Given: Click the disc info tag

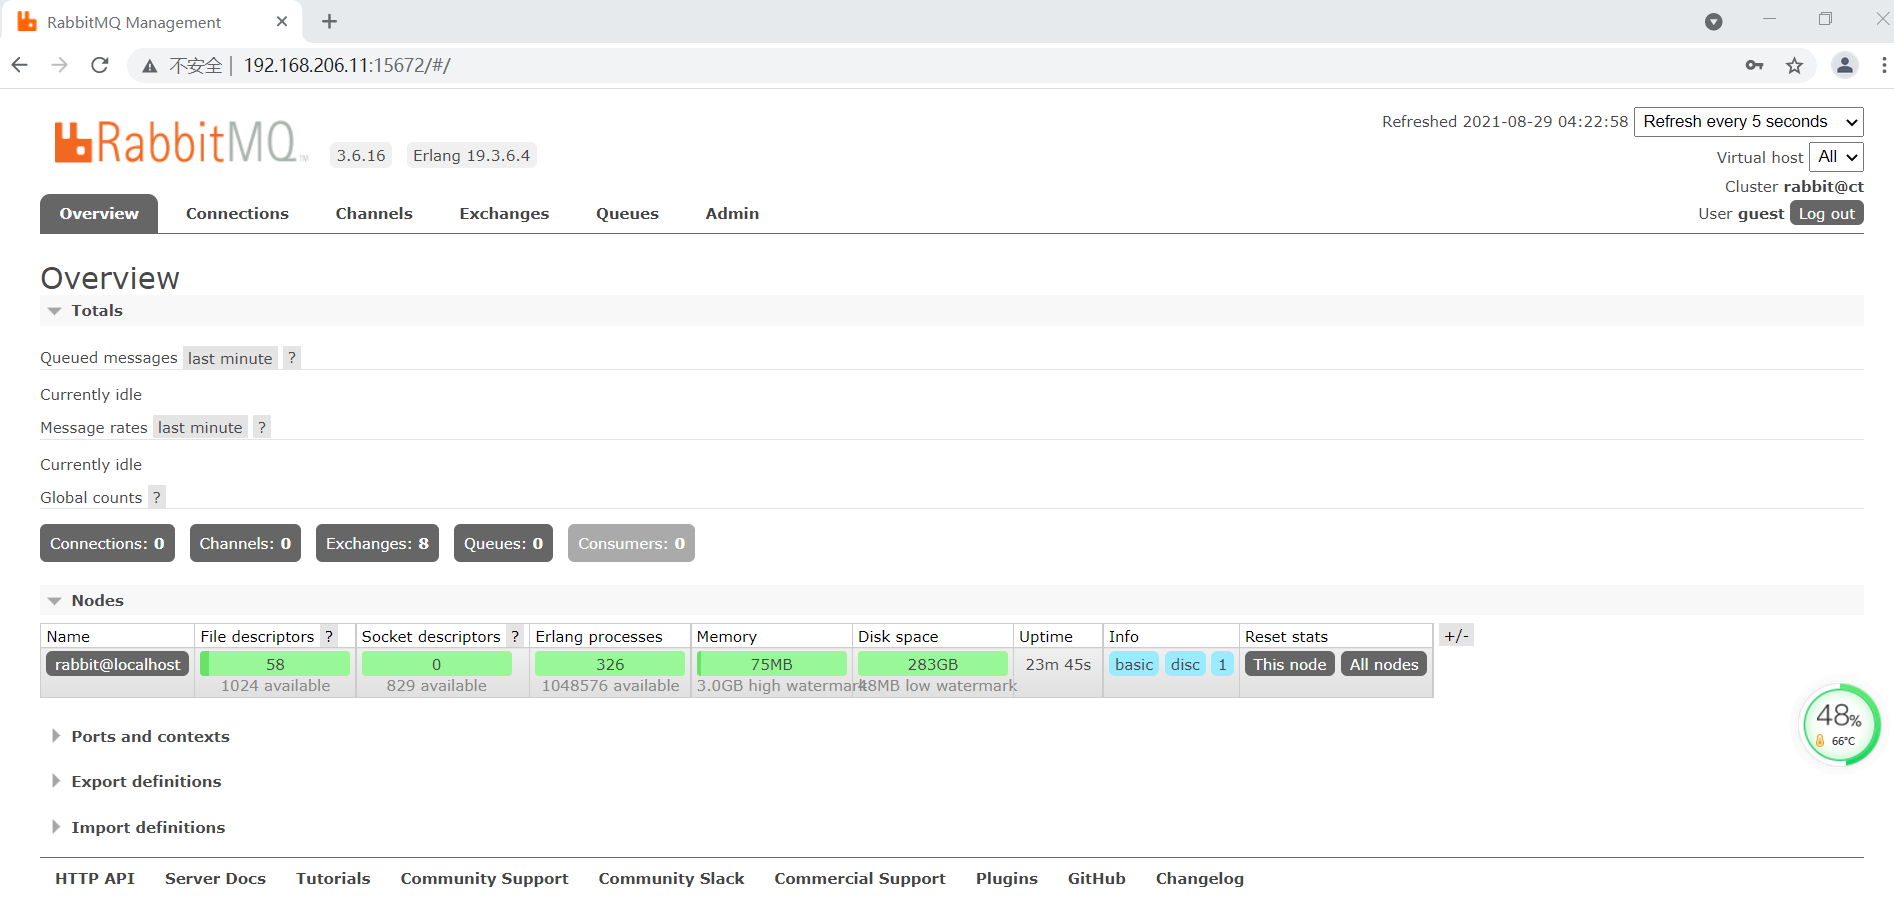Looking at the screenshot, I should click(1185, 664).
